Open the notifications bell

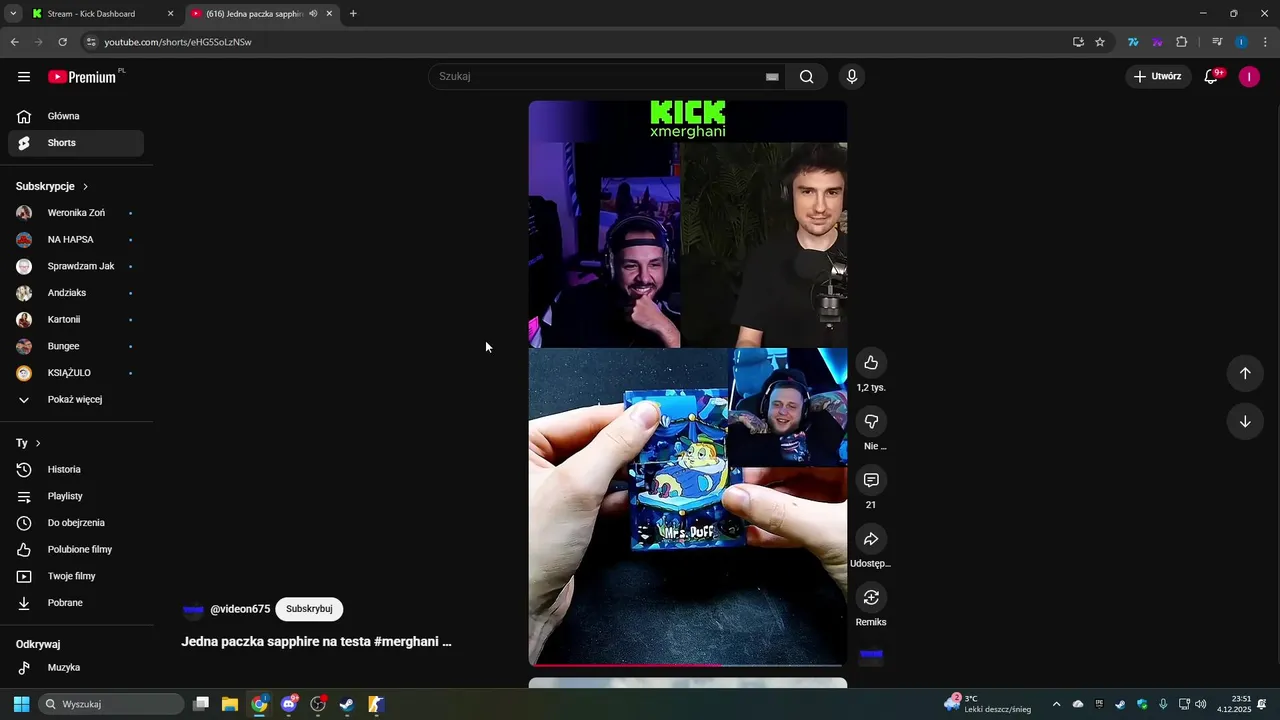tap(1212, 77)
